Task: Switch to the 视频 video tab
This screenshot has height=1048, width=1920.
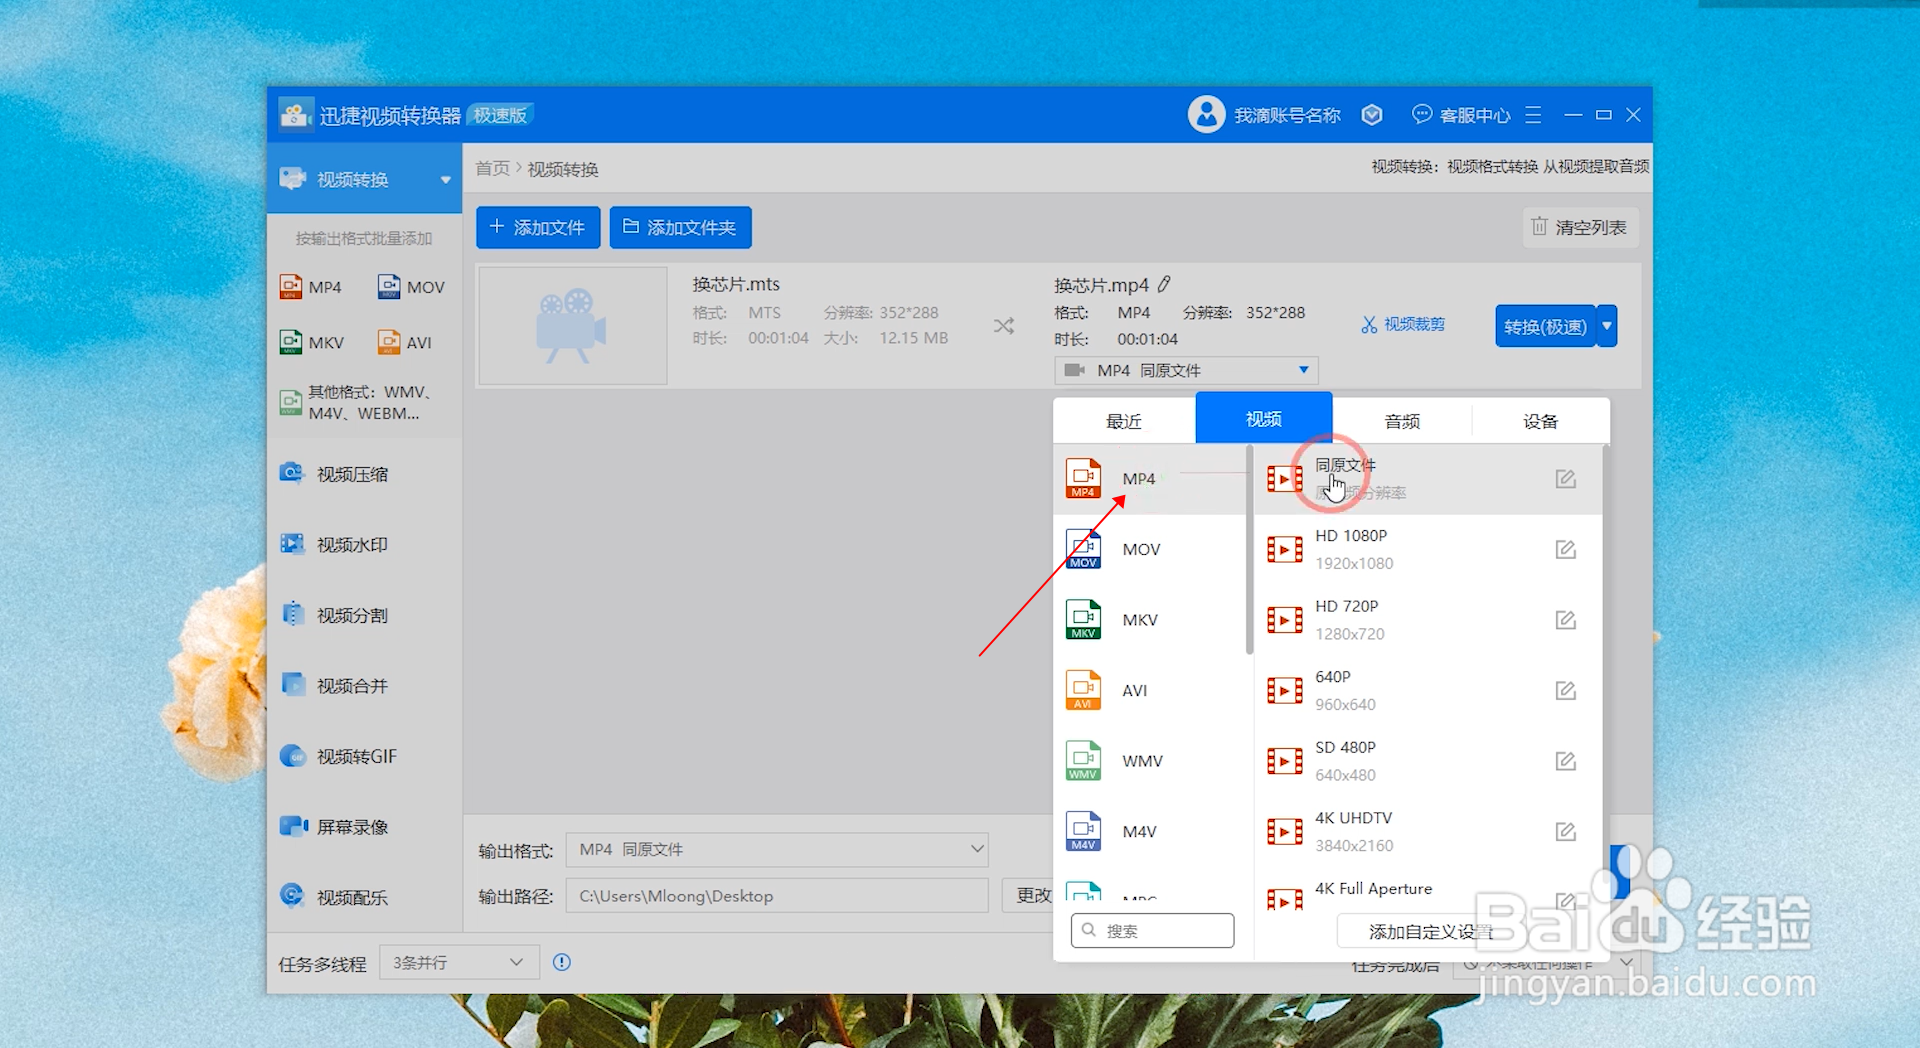Action: (x=1264, y=418)
